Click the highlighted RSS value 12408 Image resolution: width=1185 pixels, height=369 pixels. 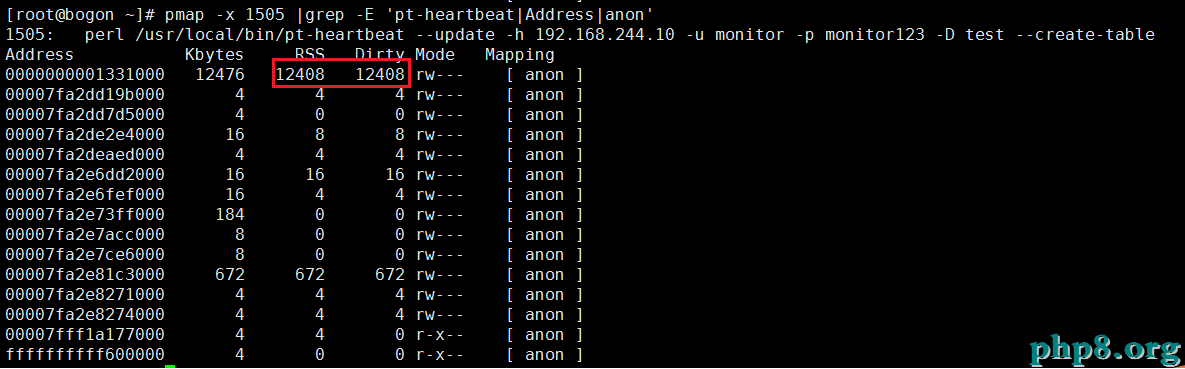(x=300, y=75)
